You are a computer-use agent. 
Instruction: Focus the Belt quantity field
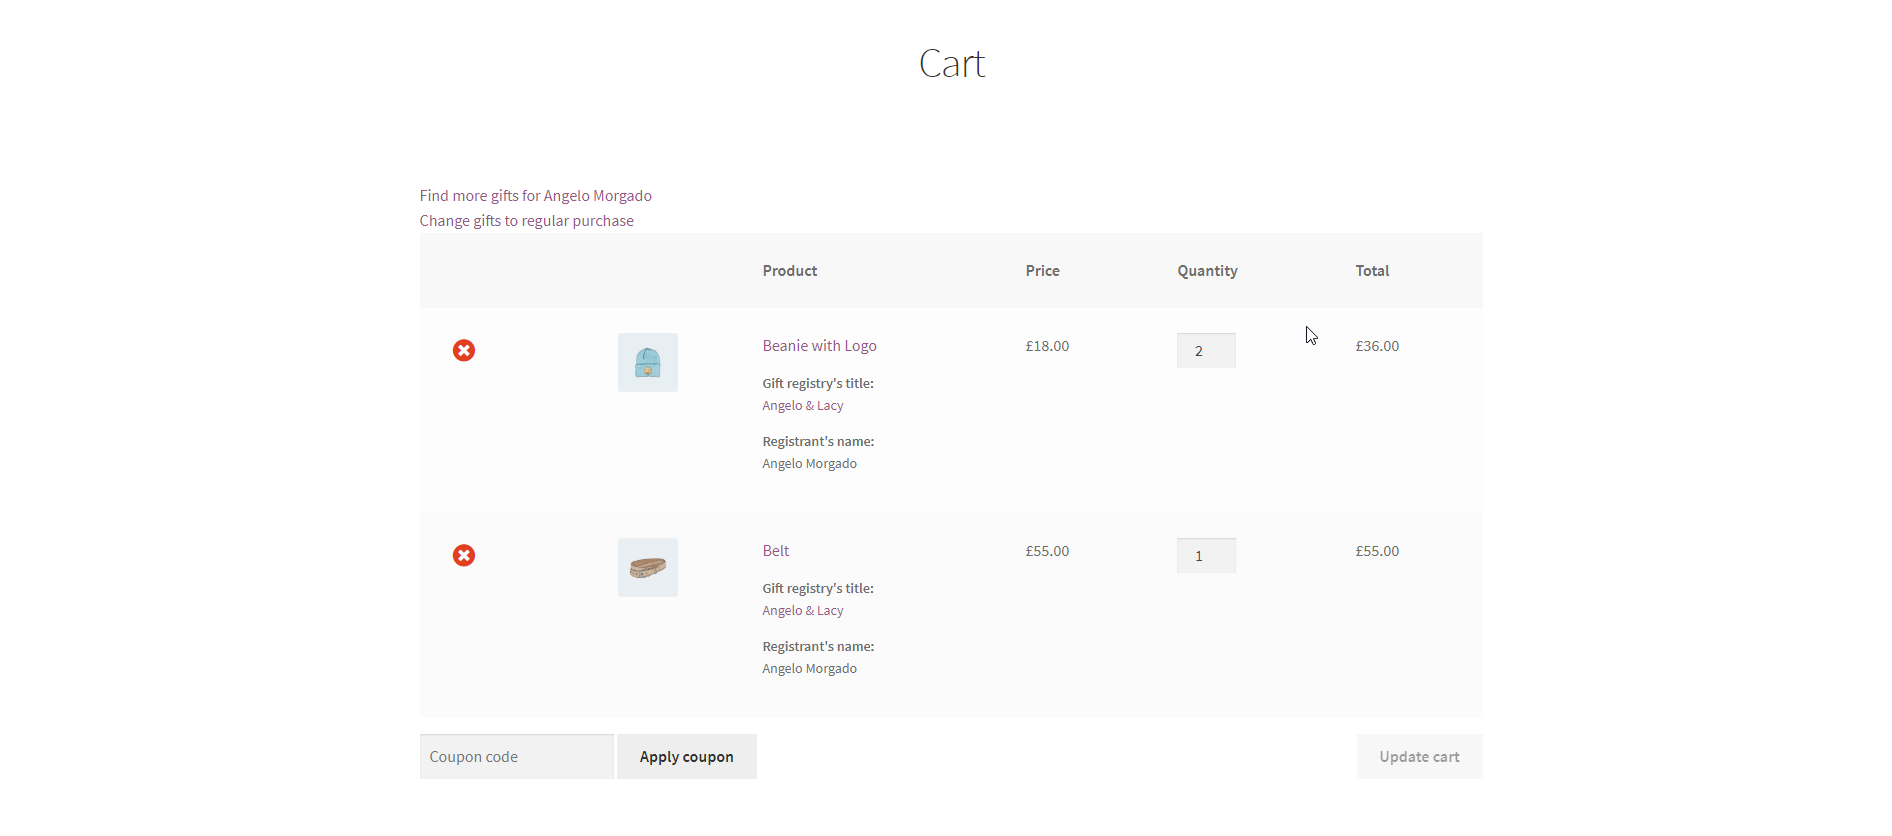[1205, 556]
